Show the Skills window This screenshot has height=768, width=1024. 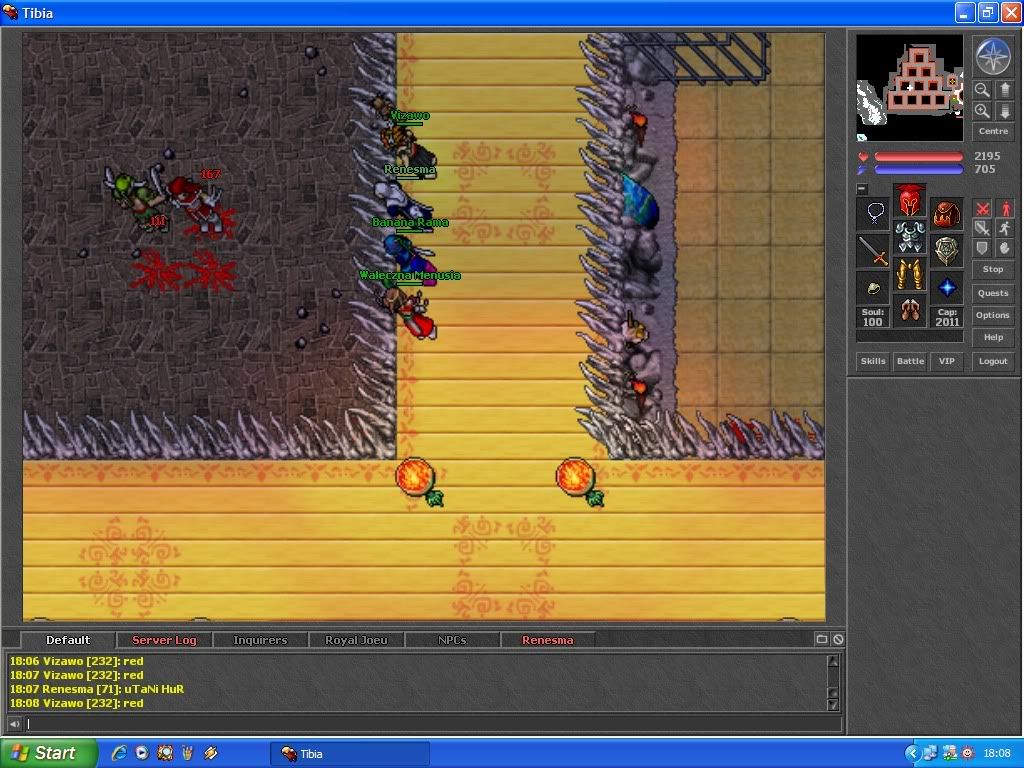coord(873,361)
